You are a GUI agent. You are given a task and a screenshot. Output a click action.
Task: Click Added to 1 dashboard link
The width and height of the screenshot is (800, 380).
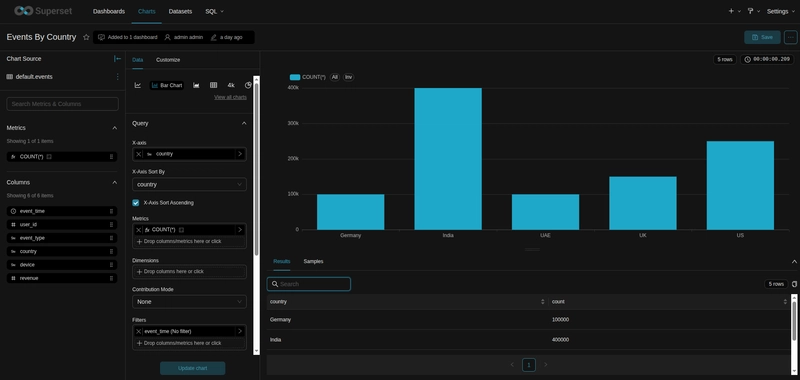(128, 37)
